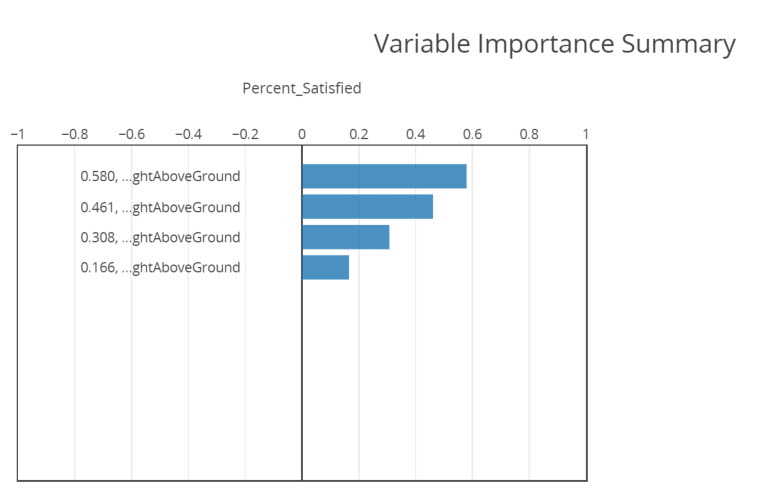Click the 0.461 importance bar
This screenshot has height=498, width=775.
[367, 207]
